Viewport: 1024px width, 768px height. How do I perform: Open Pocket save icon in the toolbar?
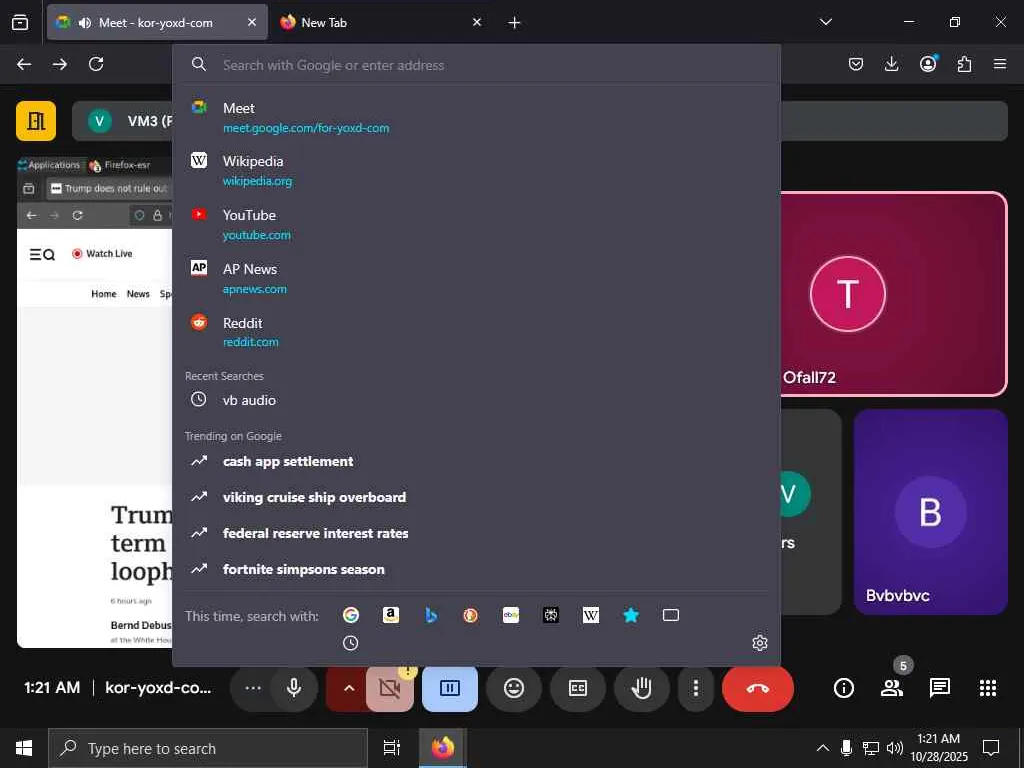click(856, 64)
